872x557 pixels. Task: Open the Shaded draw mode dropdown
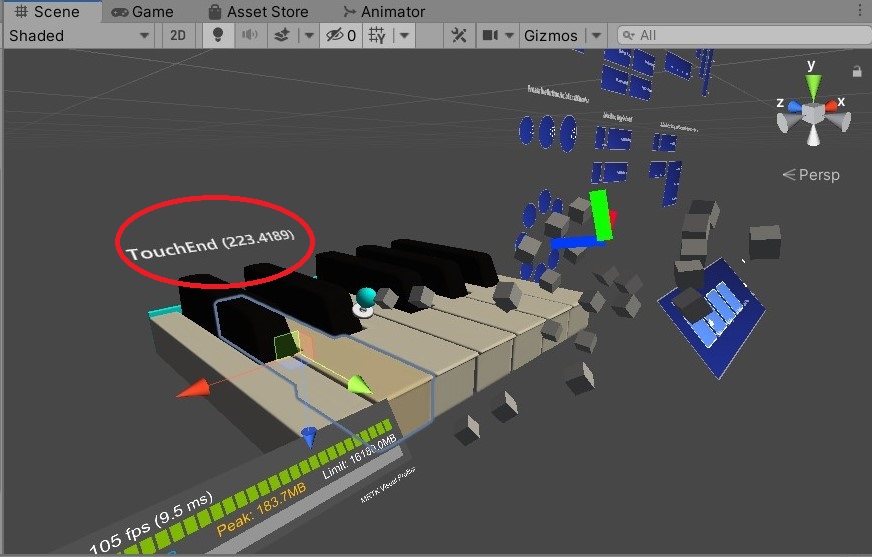tap(79, 36)
